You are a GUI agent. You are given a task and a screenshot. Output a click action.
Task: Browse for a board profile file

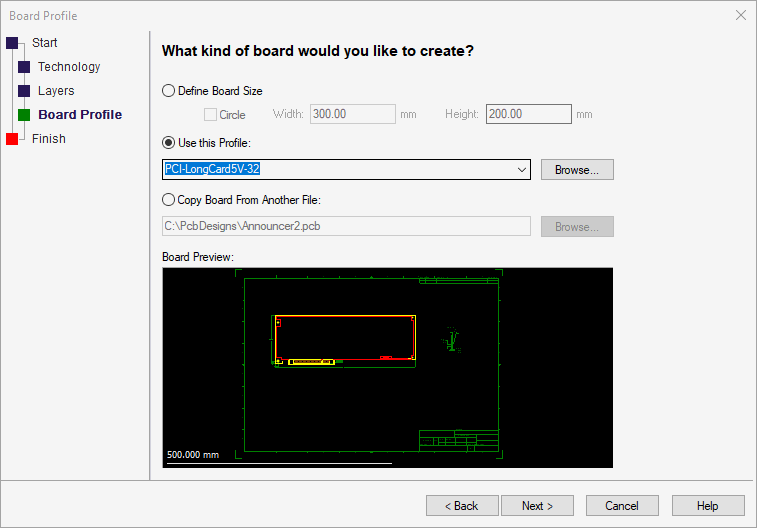pos(577,170)
